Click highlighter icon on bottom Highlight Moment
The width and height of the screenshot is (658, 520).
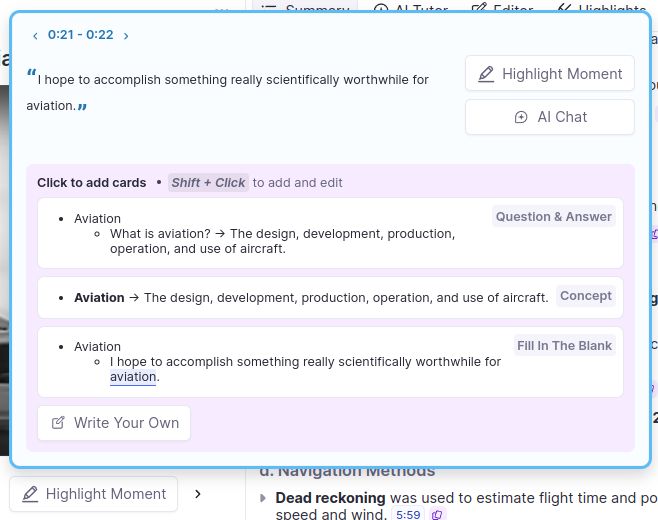30,494
